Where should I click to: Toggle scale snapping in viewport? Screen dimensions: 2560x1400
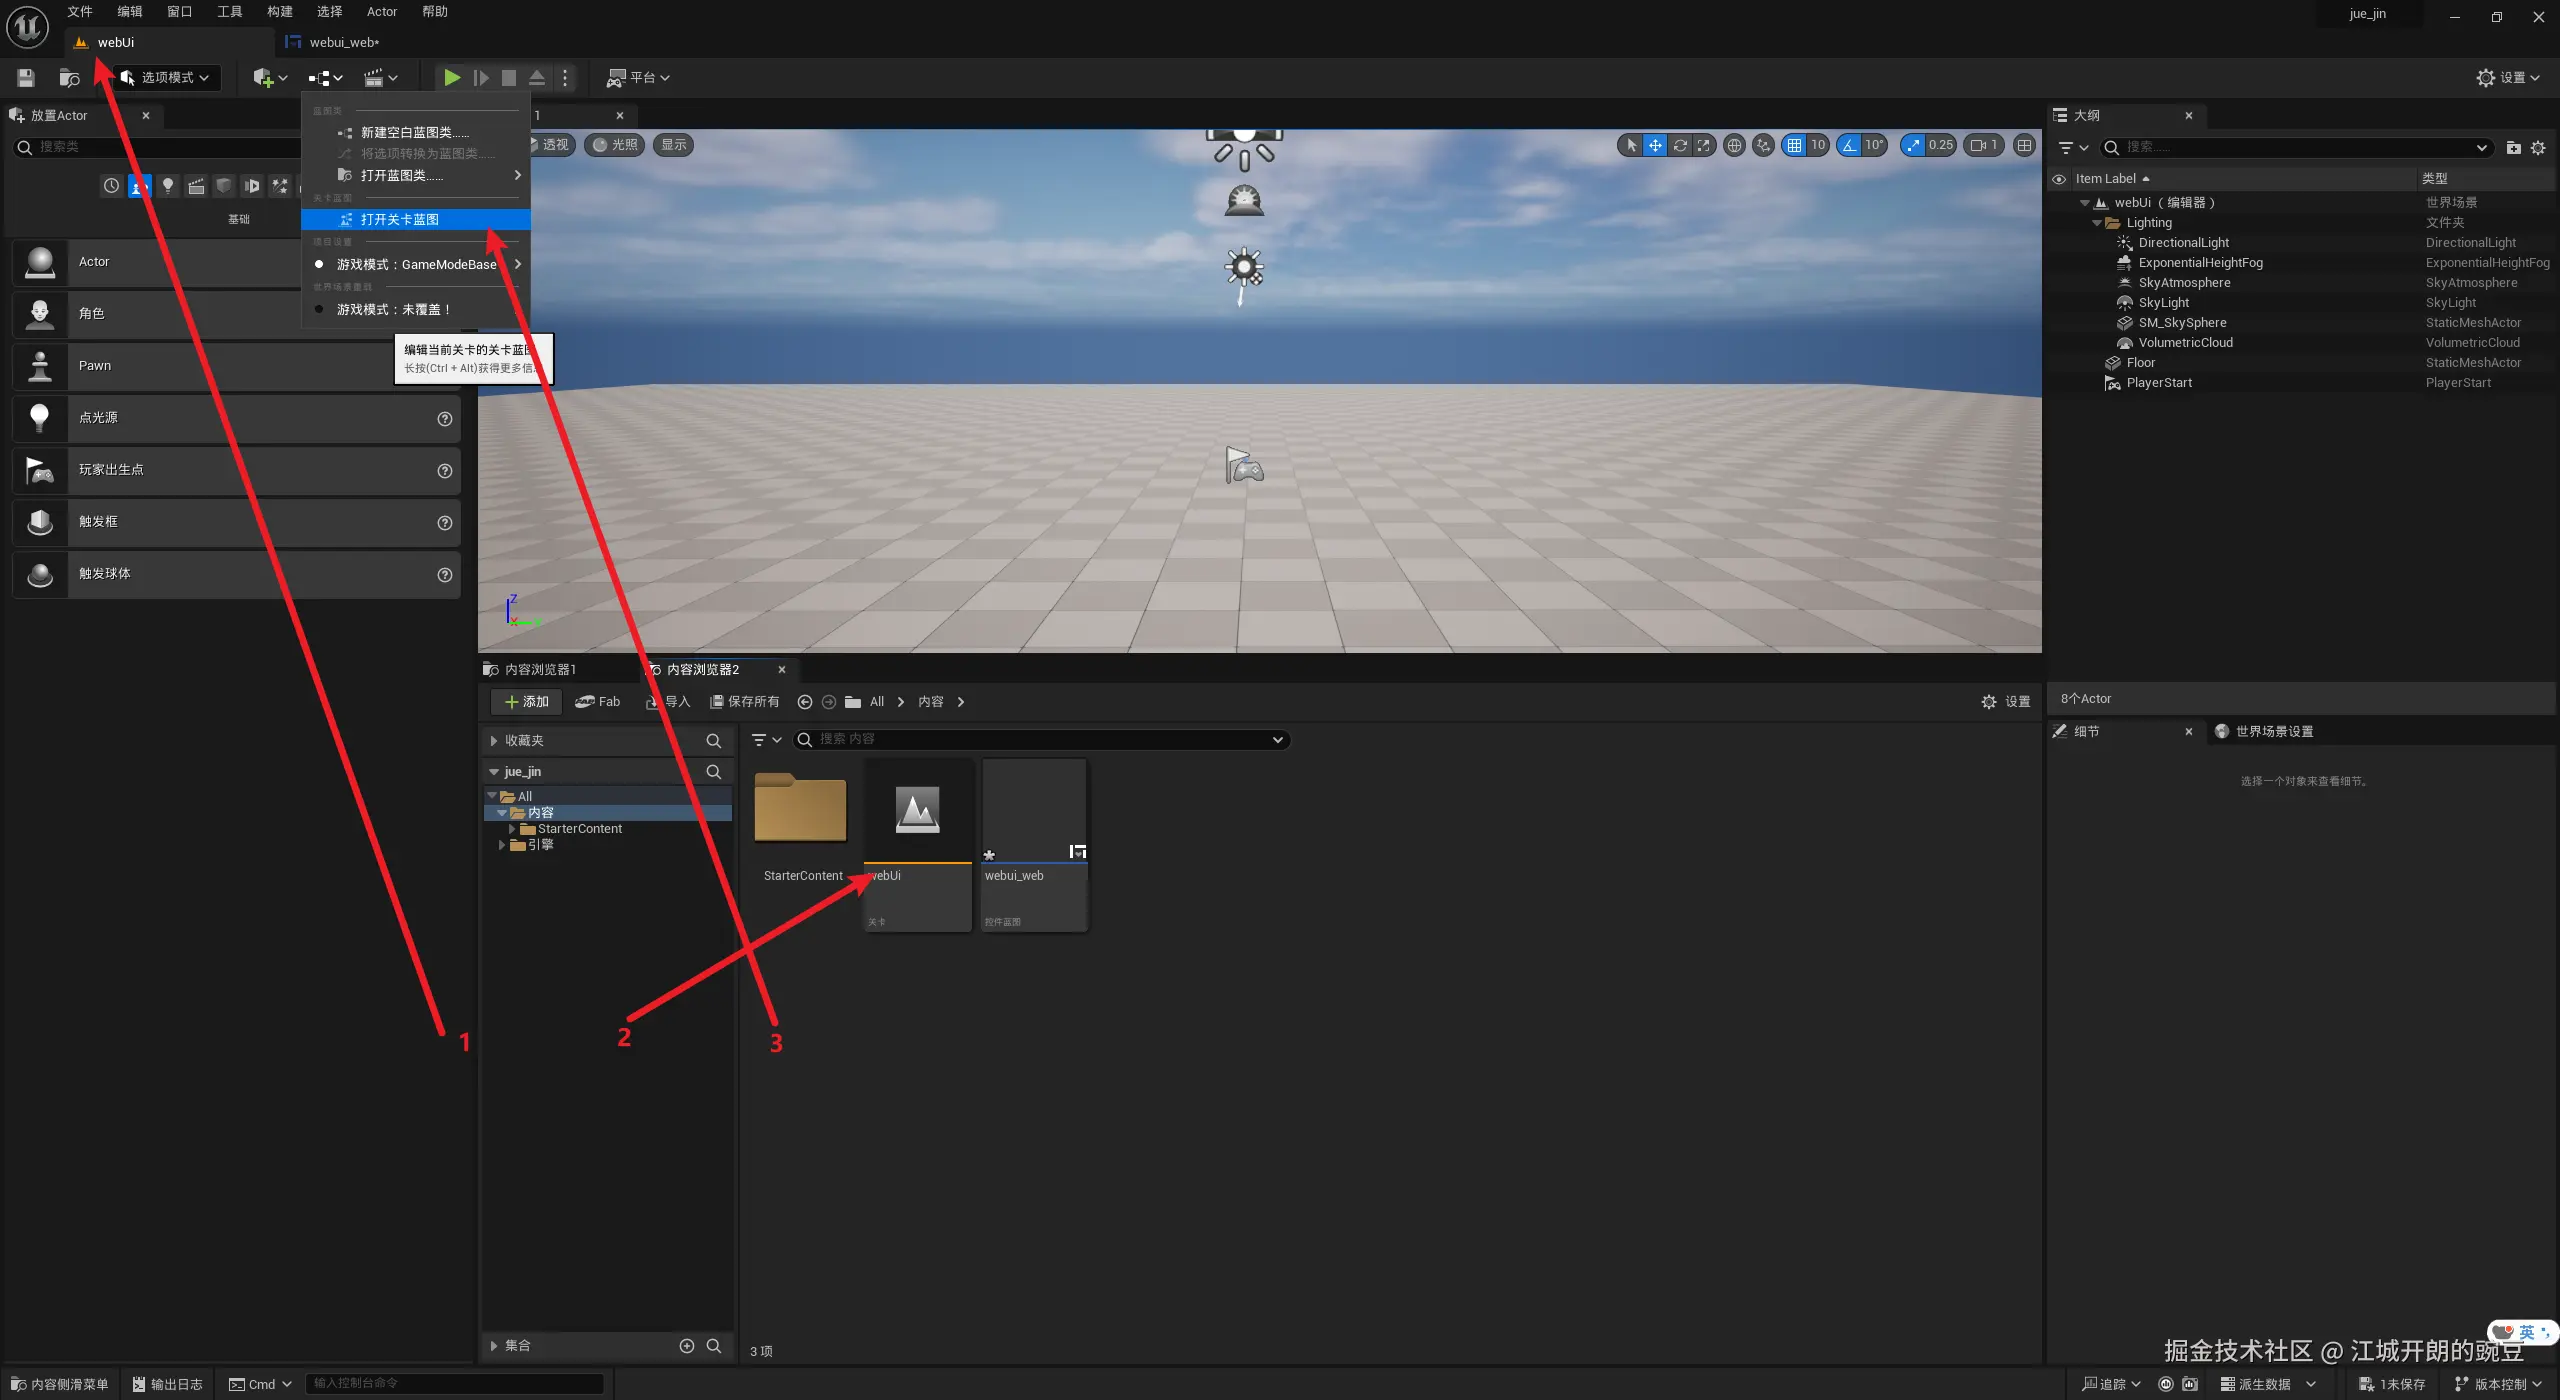pyautogui.click(x=1913, y=145)
